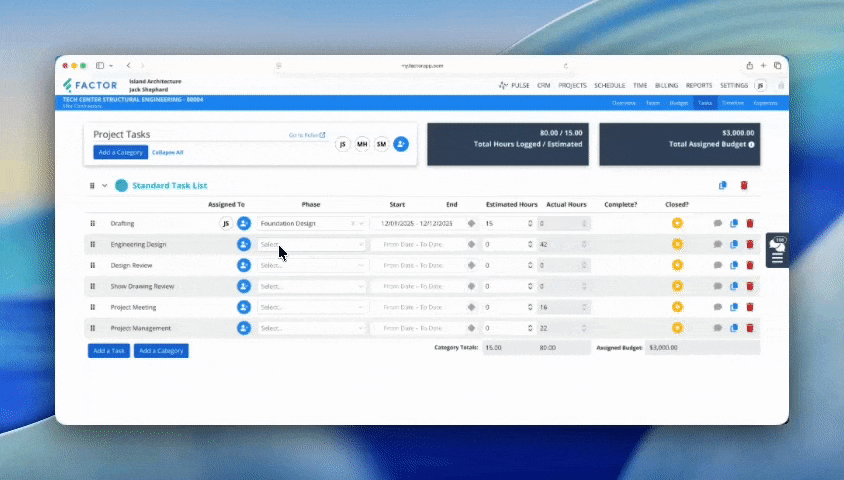
Task: Delete the Show Drawing Review task
Action: coord(750,286)
